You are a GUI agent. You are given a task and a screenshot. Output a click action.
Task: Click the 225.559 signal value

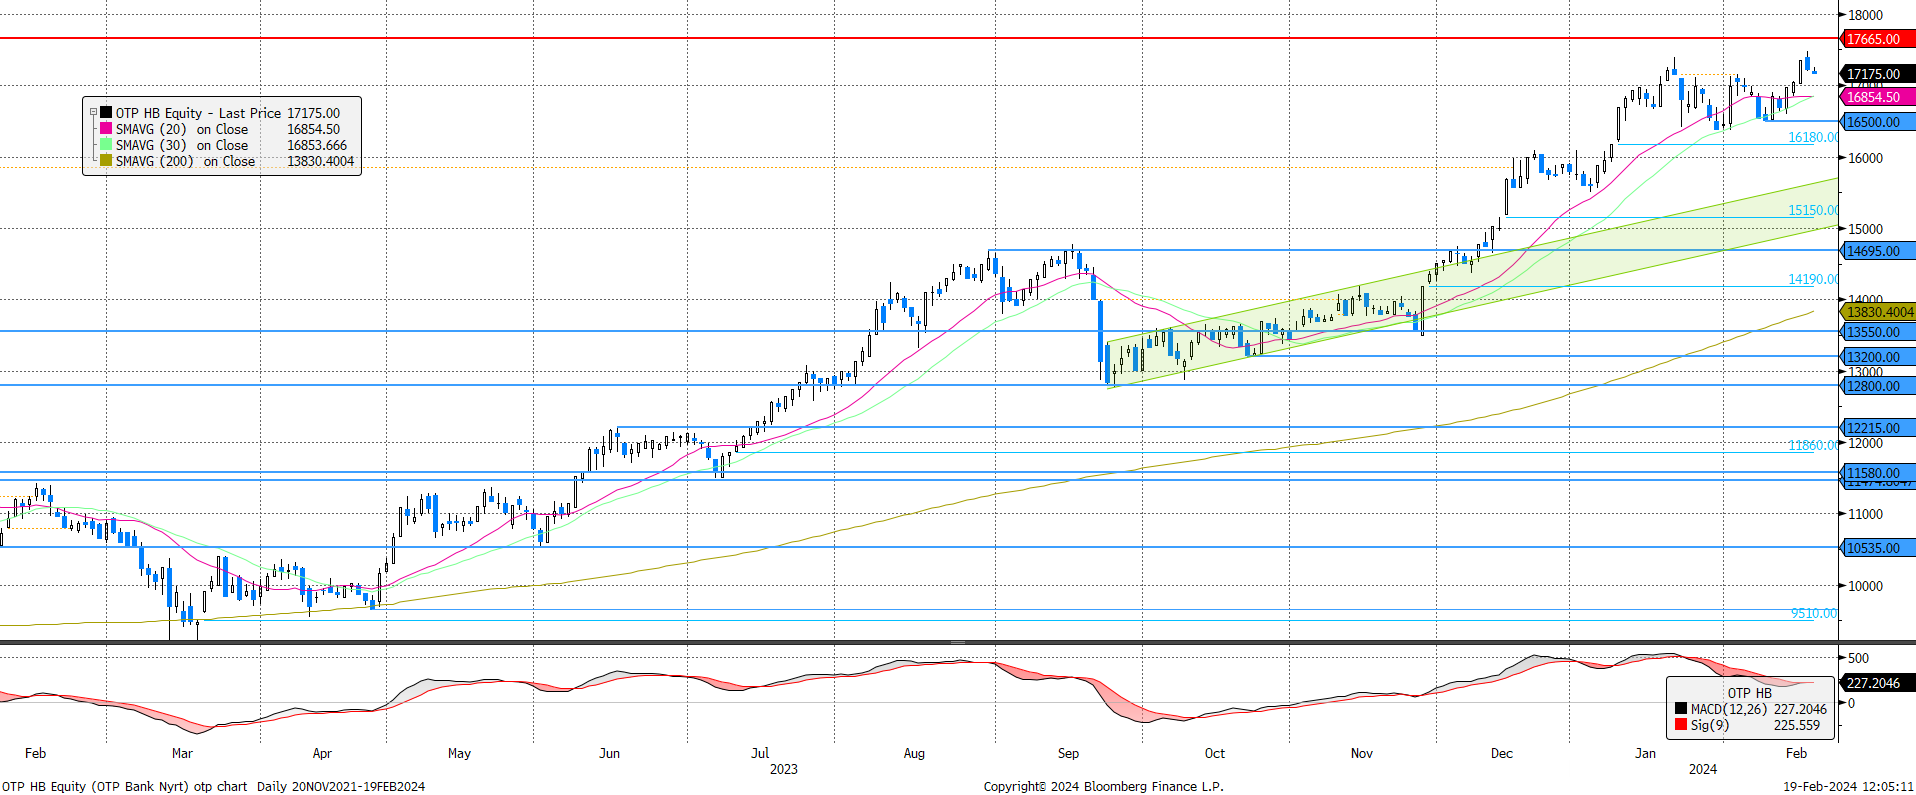coord(1797,725)
